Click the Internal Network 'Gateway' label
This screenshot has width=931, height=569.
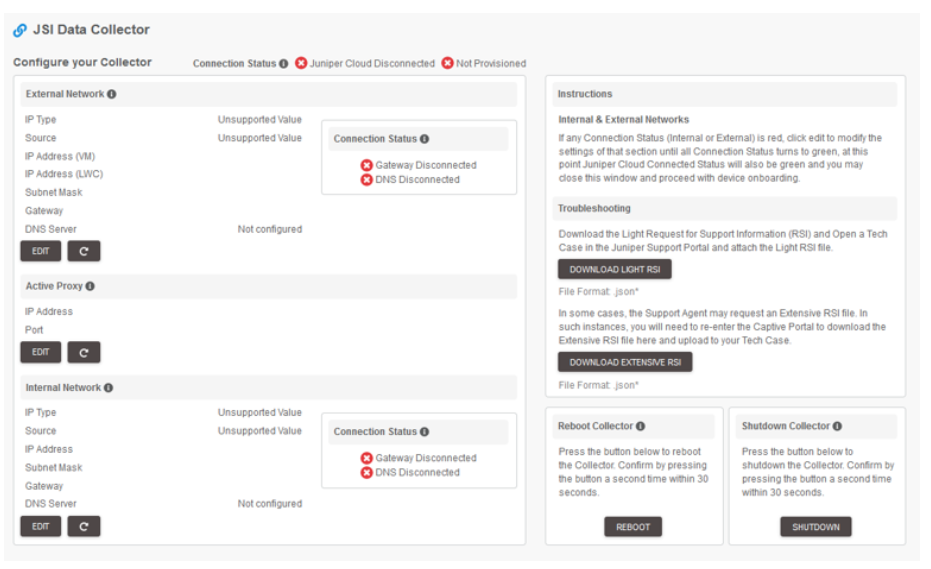[43, 486]
